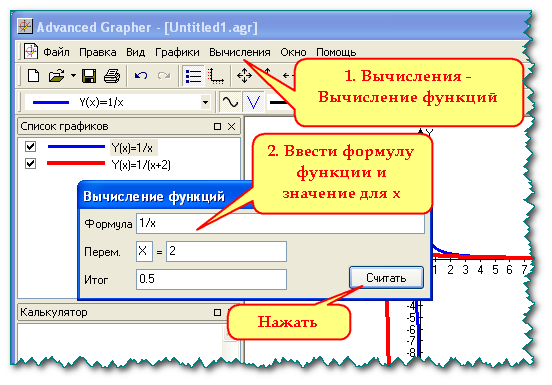Undo last action with blue arrow
Viewport: 552px width, 385px height.
coord(141,76)
